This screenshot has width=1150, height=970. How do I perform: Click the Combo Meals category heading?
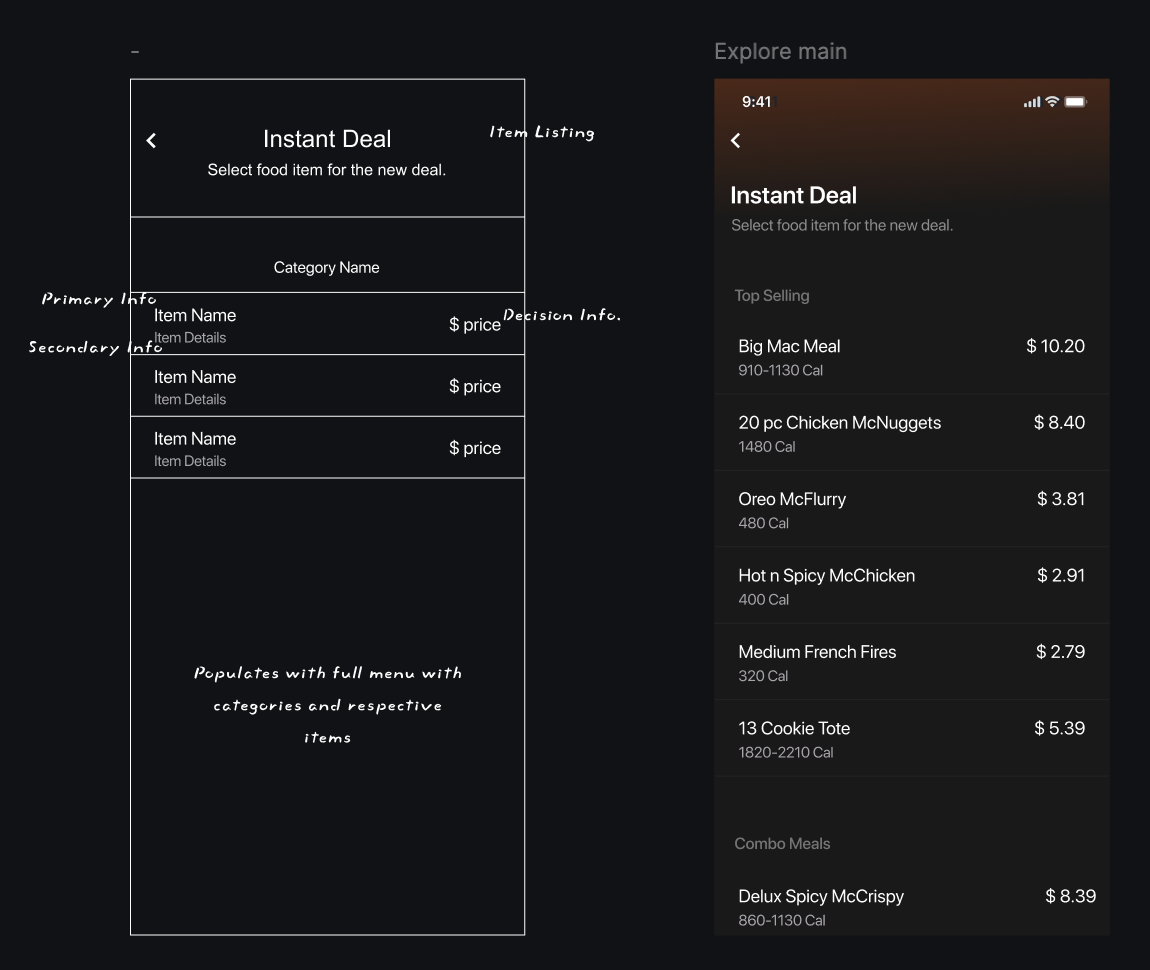[782, 843]
